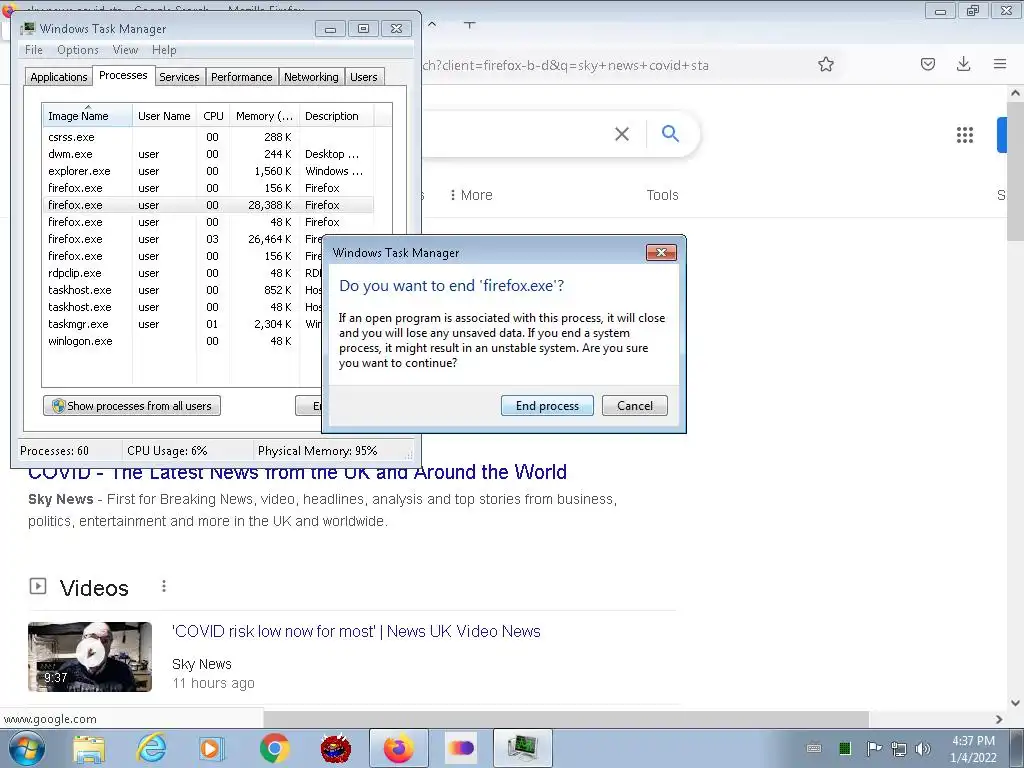Select the Users tab
Screen dimensions: 1024x768
(364, 76)
